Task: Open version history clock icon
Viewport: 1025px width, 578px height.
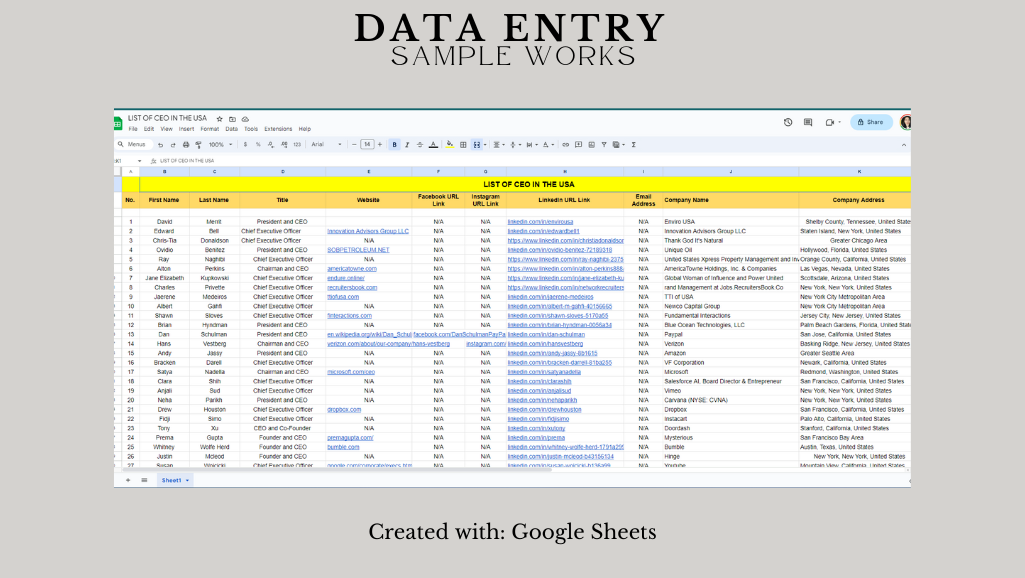Action: 788,122
